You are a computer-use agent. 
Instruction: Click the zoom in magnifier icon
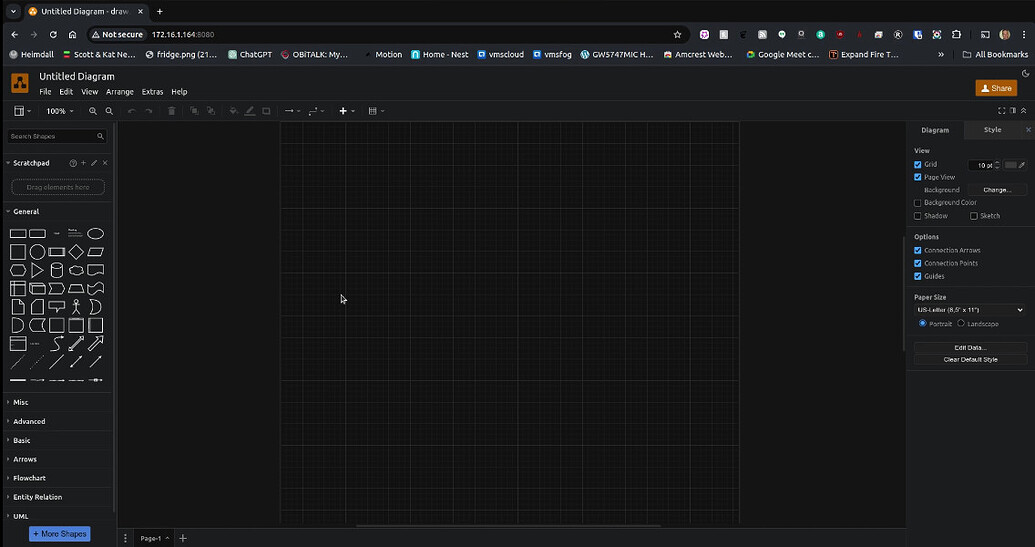pos(93,111)
